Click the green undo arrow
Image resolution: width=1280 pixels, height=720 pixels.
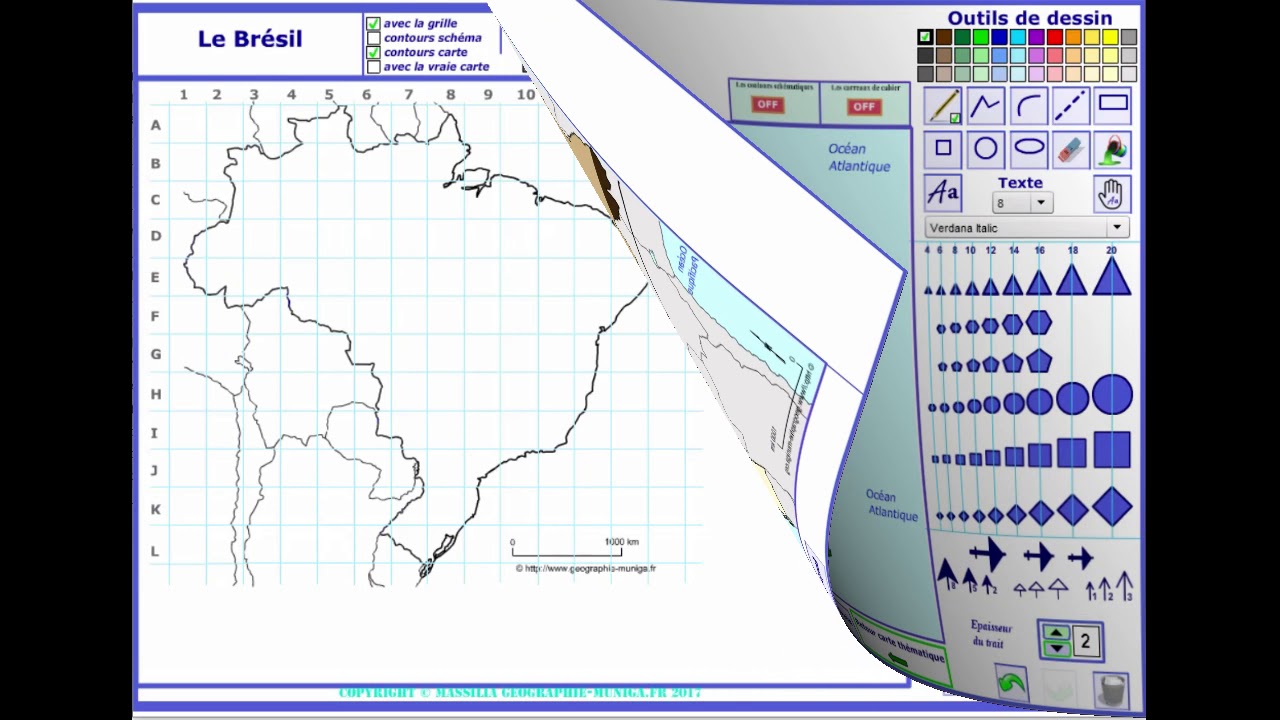point(1012,684)
